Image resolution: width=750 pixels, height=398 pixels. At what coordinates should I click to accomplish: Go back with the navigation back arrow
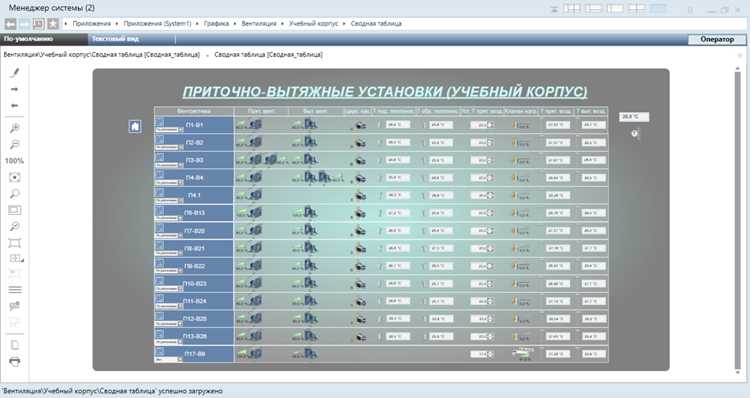(11, 23)
